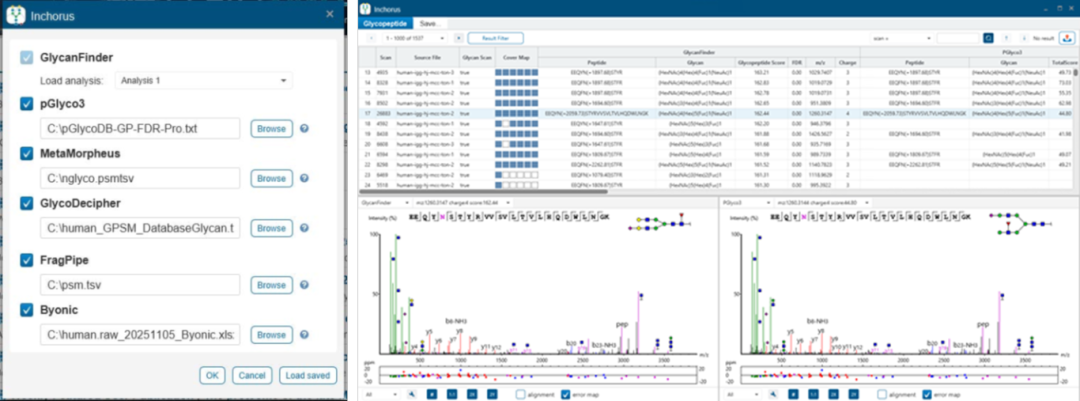Browse for the MetaMorpheus result file
The height and width of the screenshot is (401, 1080).
(x=271, y=178)
